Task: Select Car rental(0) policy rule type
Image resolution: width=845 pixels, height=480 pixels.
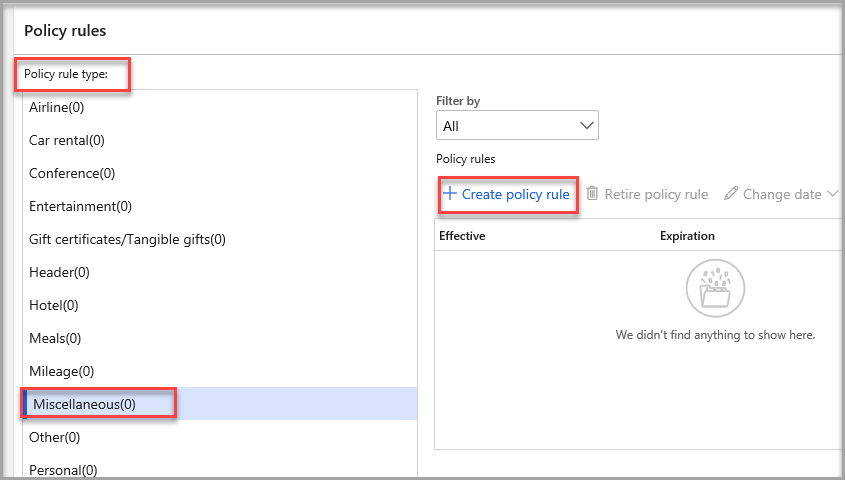Action: click(220, 140)
